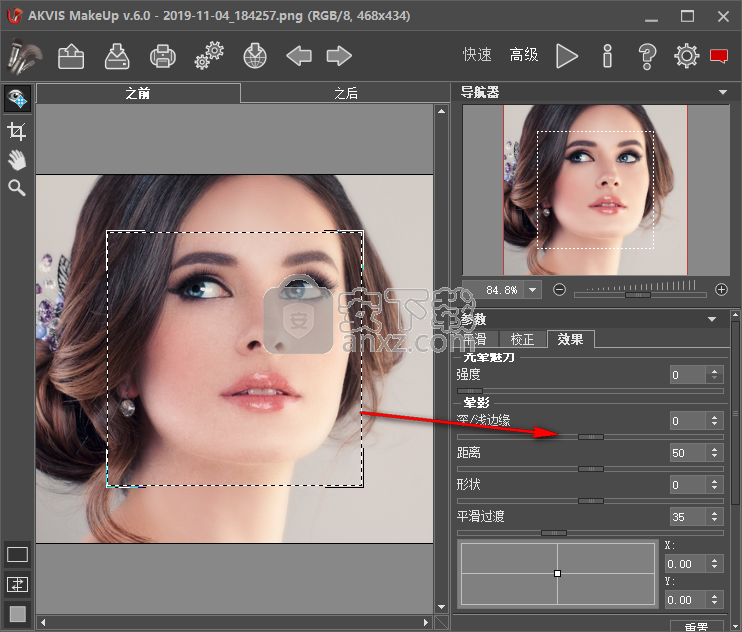
Task: Decrease the 距离 value with down stepper
Action: tap(715, 457)
